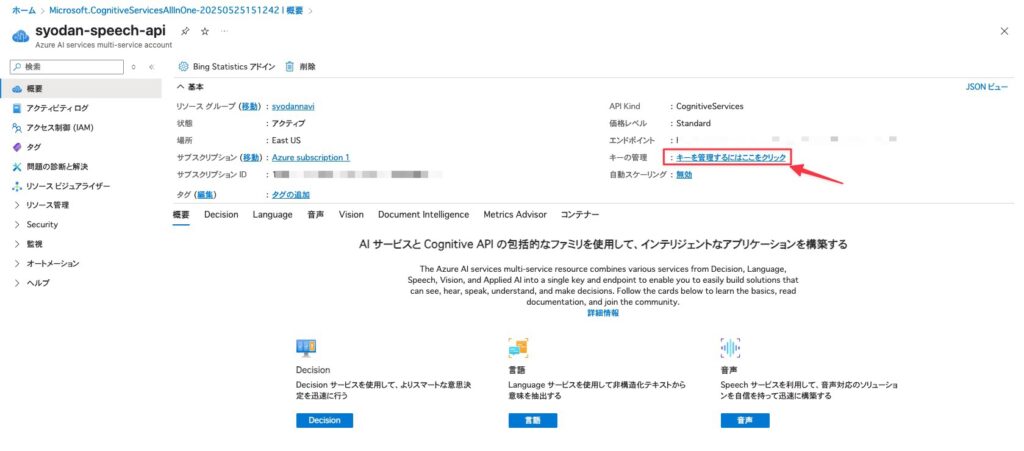1024x451 pixels.
Task: Mark resource as favorite with star icon
Action: pos(204,31)
